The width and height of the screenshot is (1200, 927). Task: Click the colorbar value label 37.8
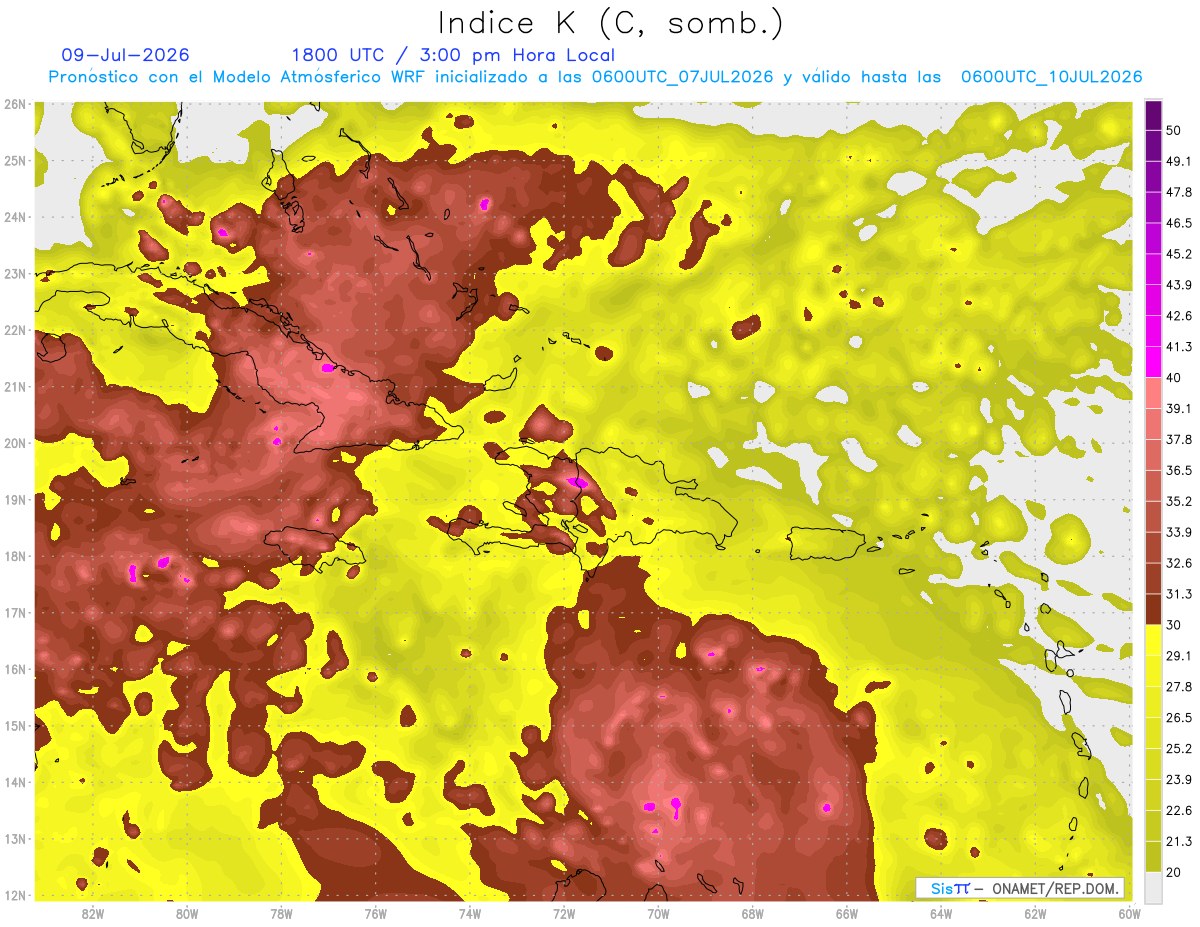pos(1178,439)
